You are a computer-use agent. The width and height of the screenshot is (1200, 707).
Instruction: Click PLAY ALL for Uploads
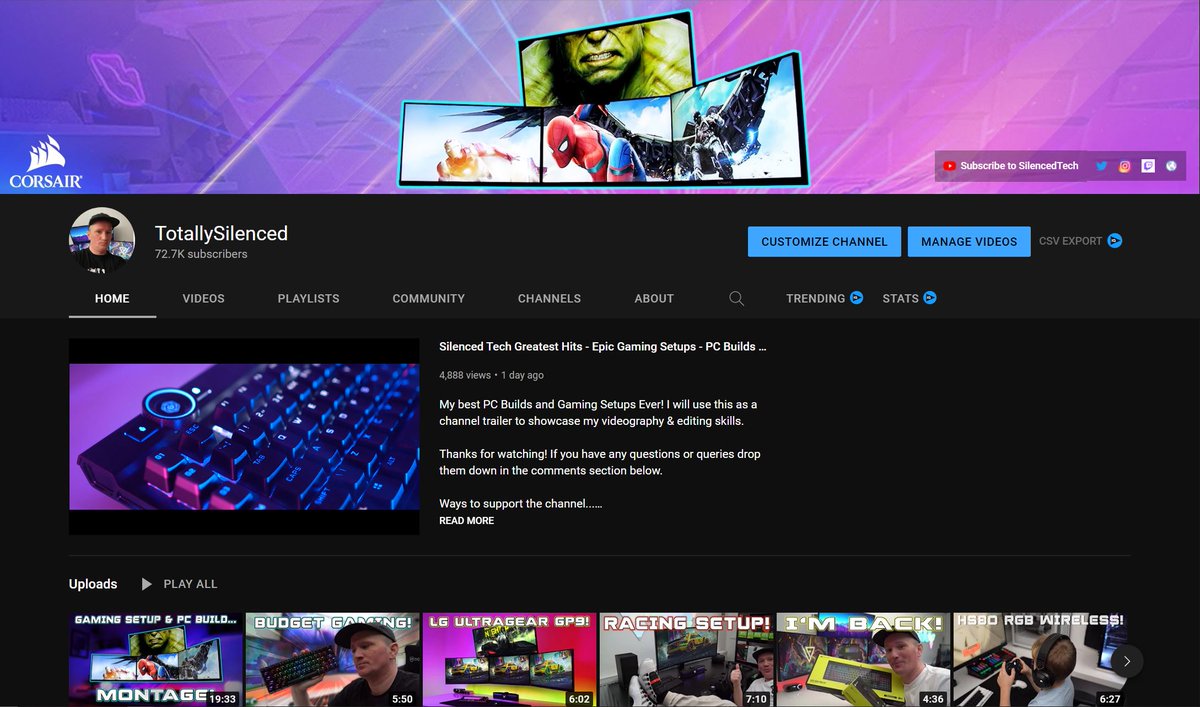point(179,584)
